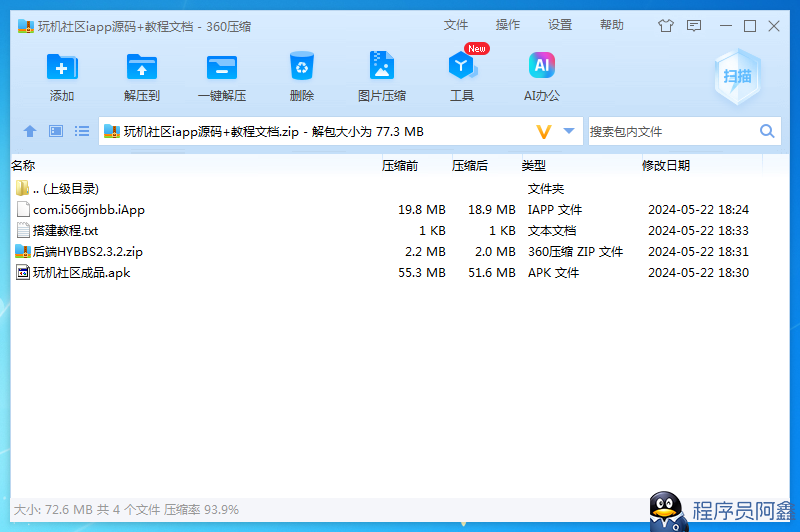Click the 51.6 MB compressed size cell
Viewport: 800px width, 532px height.
tap(491, 272)
